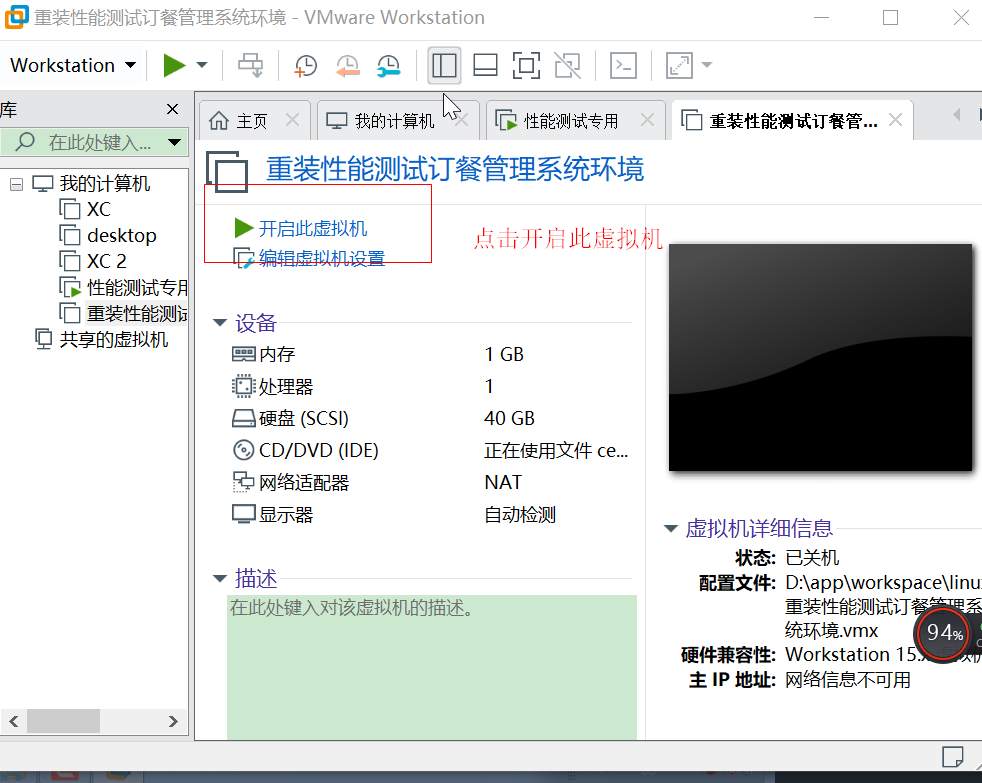982x783 pixels.
Task: Open the console view icon
Action: (x=623, y=65)
